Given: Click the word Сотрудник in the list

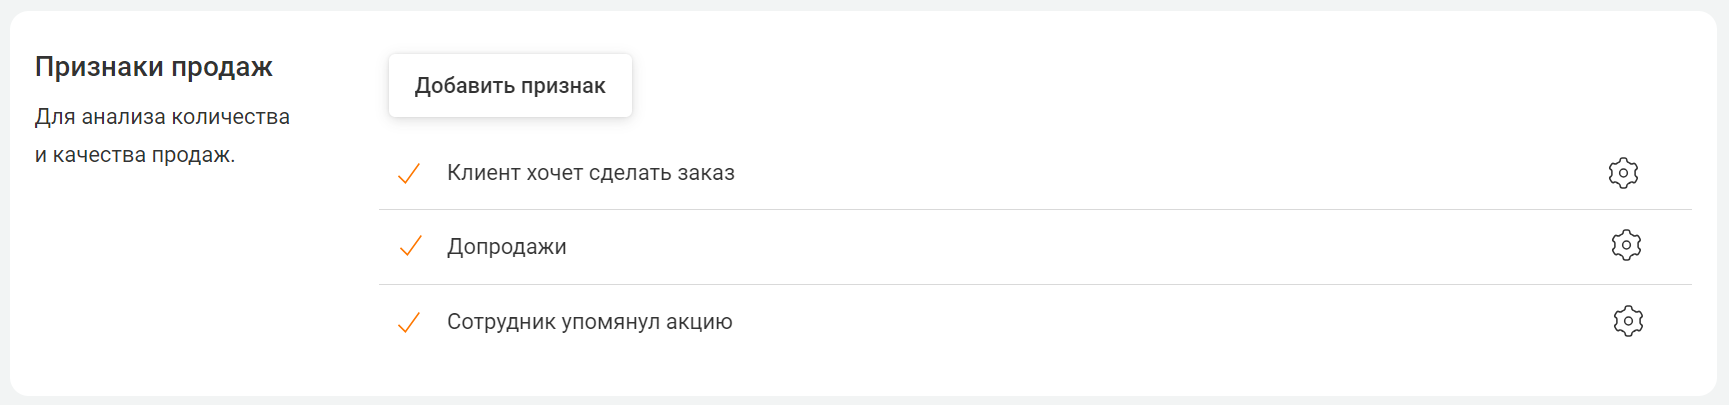Looking at the screenshot, I should point(501,323).
